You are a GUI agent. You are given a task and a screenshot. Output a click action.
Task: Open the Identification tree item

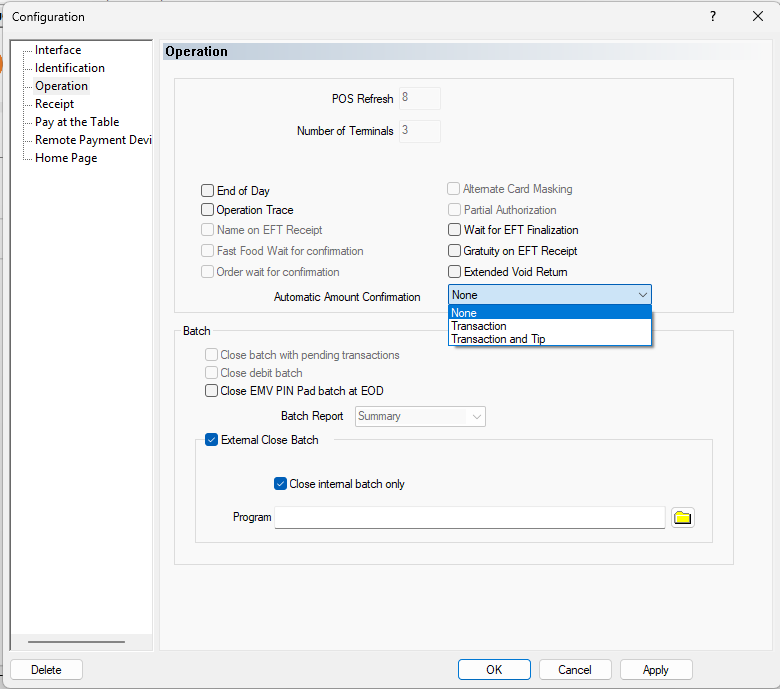tap(69, 68)
